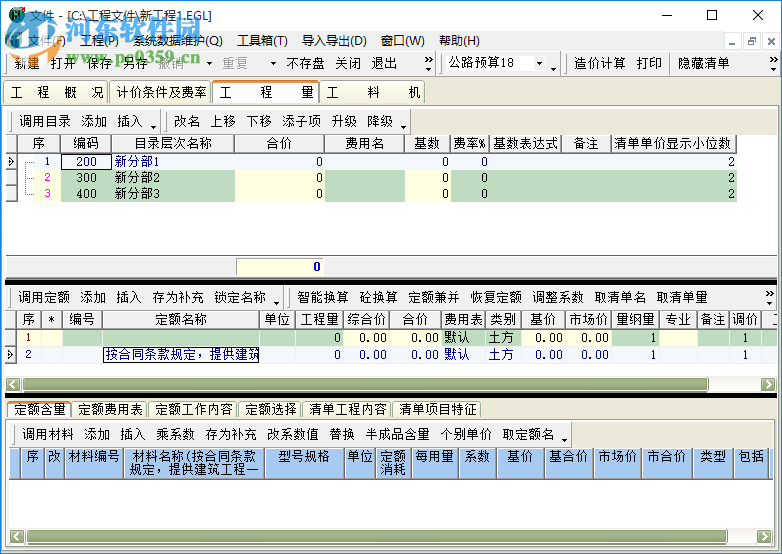Open the 工程(P) menu
This screenshot has height=554, width=782.
pos(99,41)
